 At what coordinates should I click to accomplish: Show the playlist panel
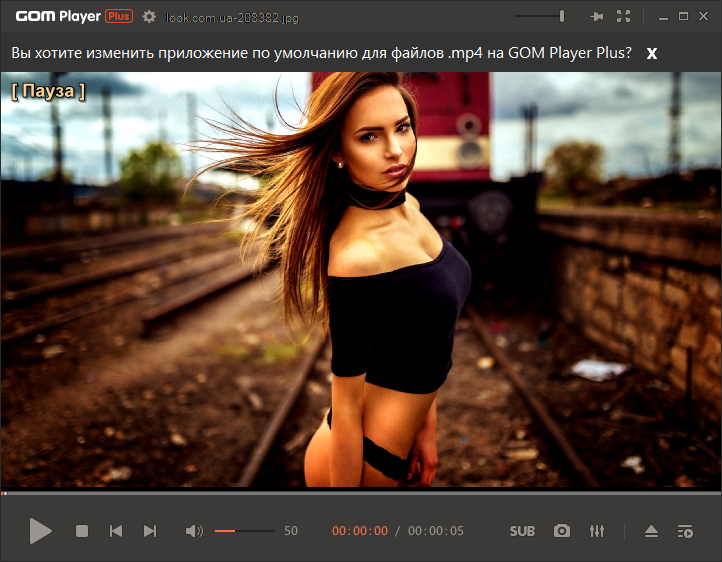click(x=685, y=531)
